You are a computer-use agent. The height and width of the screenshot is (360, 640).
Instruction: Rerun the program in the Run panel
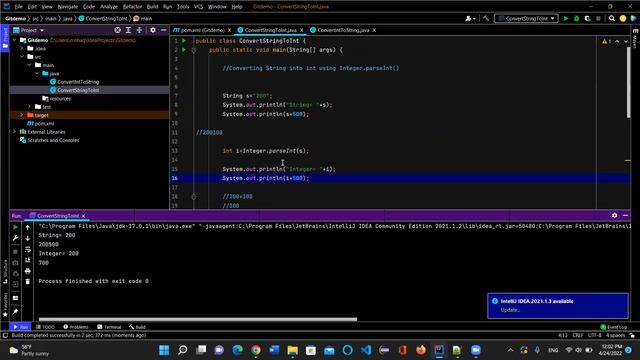pos(15,227)
